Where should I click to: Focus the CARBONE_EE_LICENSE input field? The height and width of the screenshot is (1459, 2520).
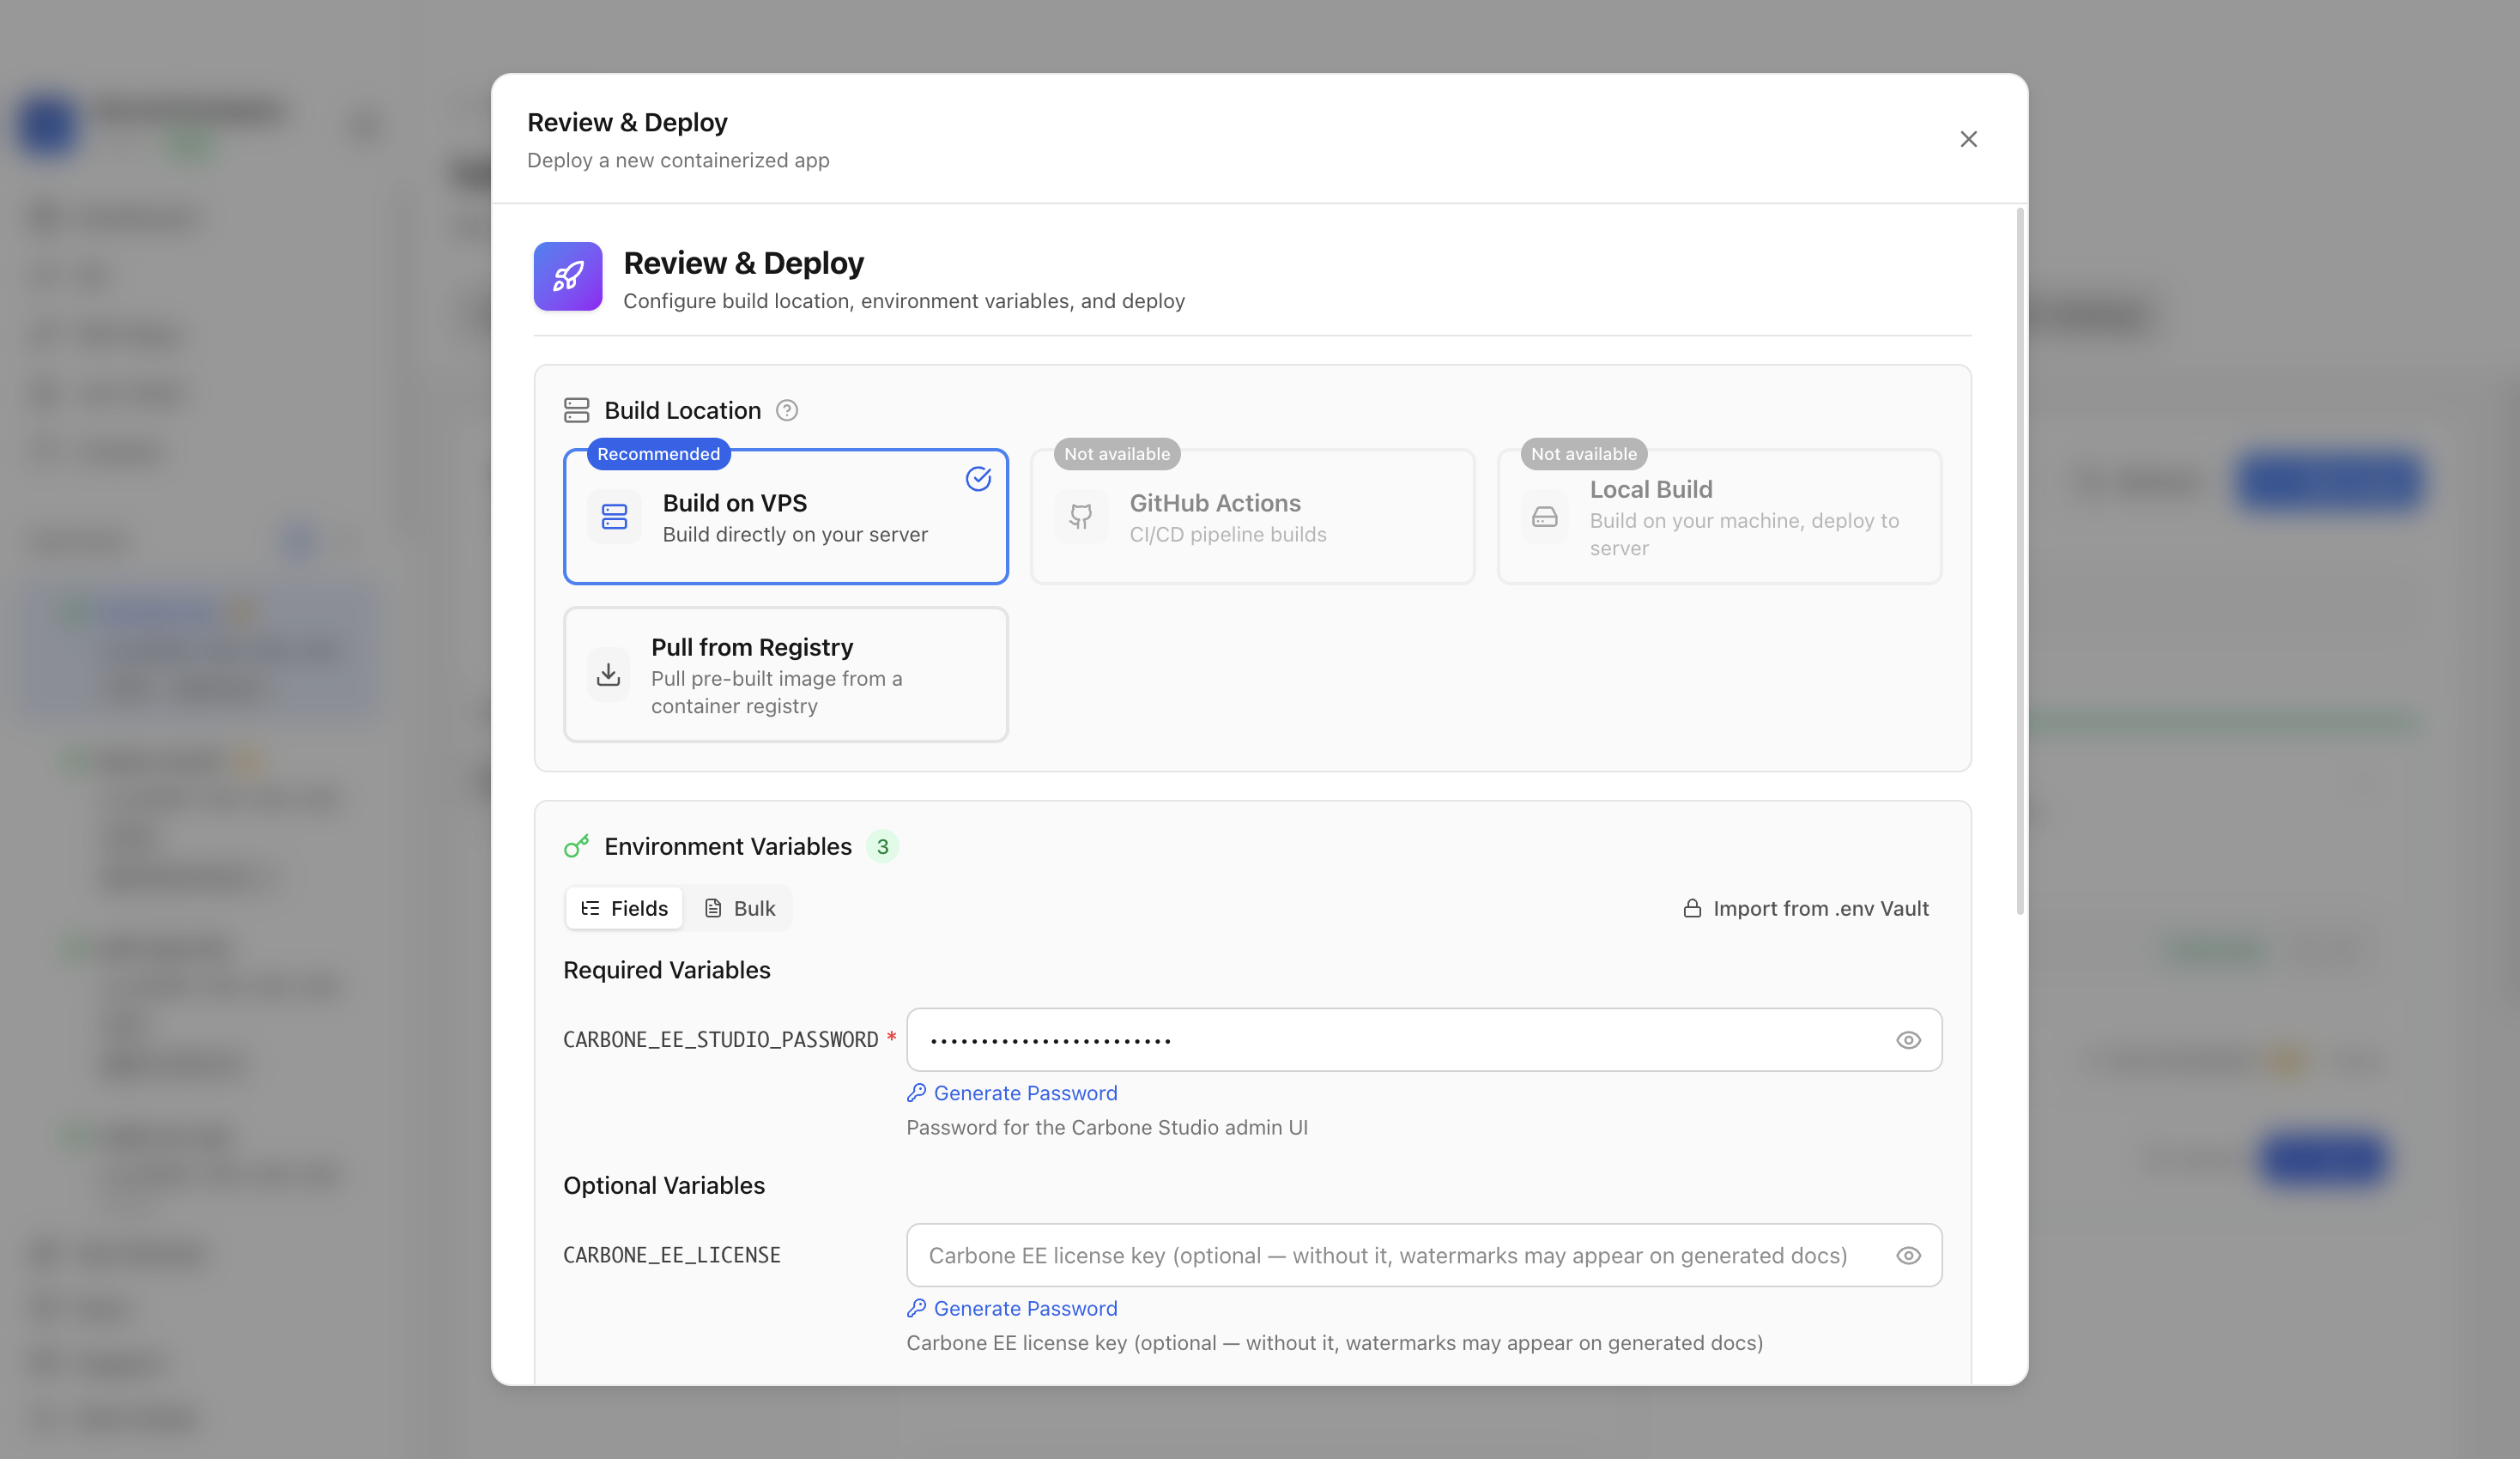tap(1424, 1255)
